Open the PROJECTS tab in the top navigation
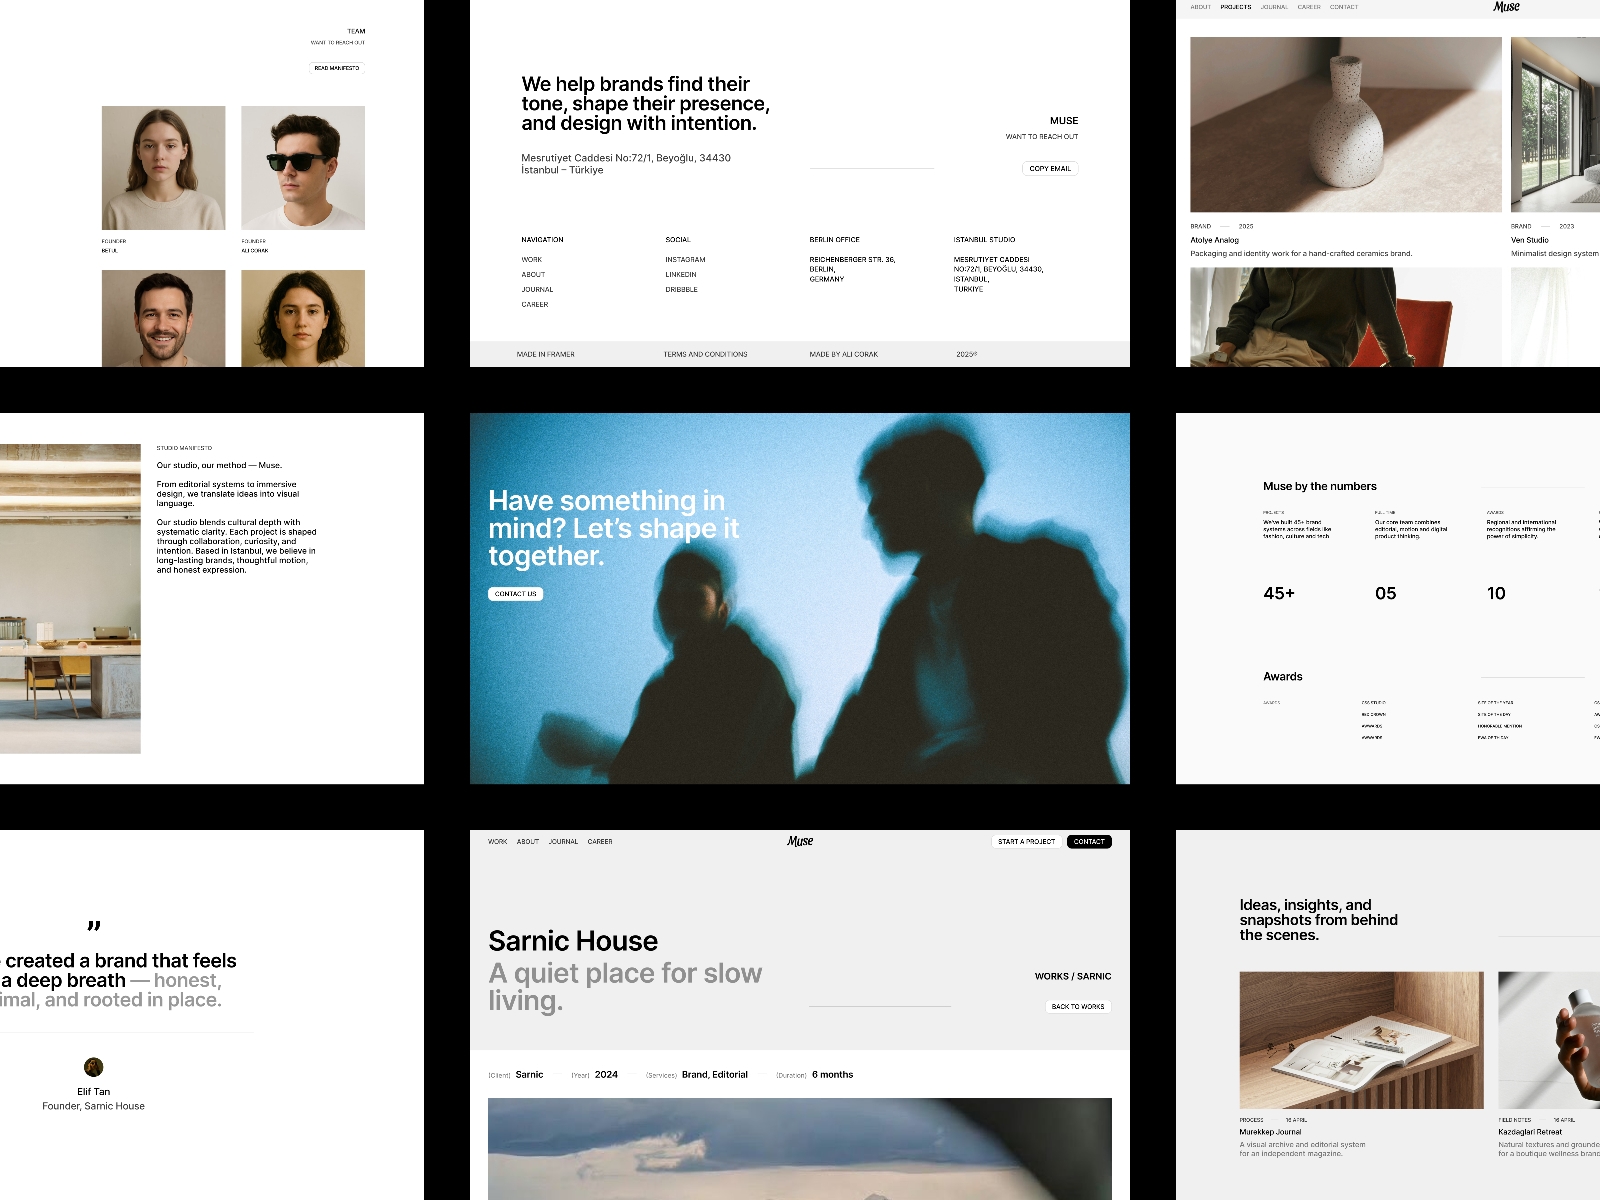 [x=1236, y=7]
